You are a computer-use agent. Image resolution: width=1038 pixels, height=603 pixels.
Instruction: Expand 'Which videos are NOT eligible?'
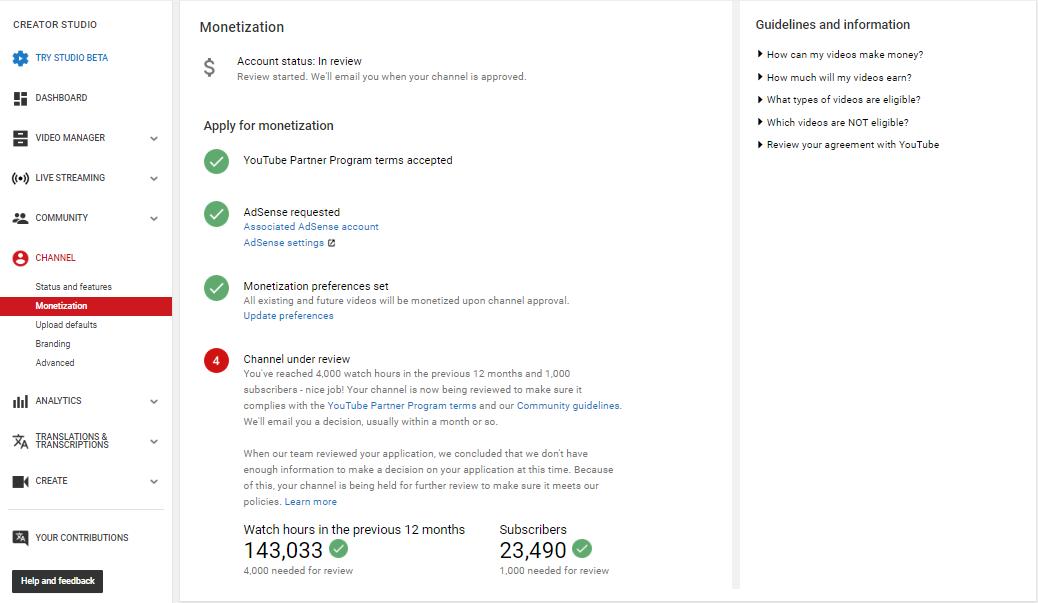click(x=833, y=122)
